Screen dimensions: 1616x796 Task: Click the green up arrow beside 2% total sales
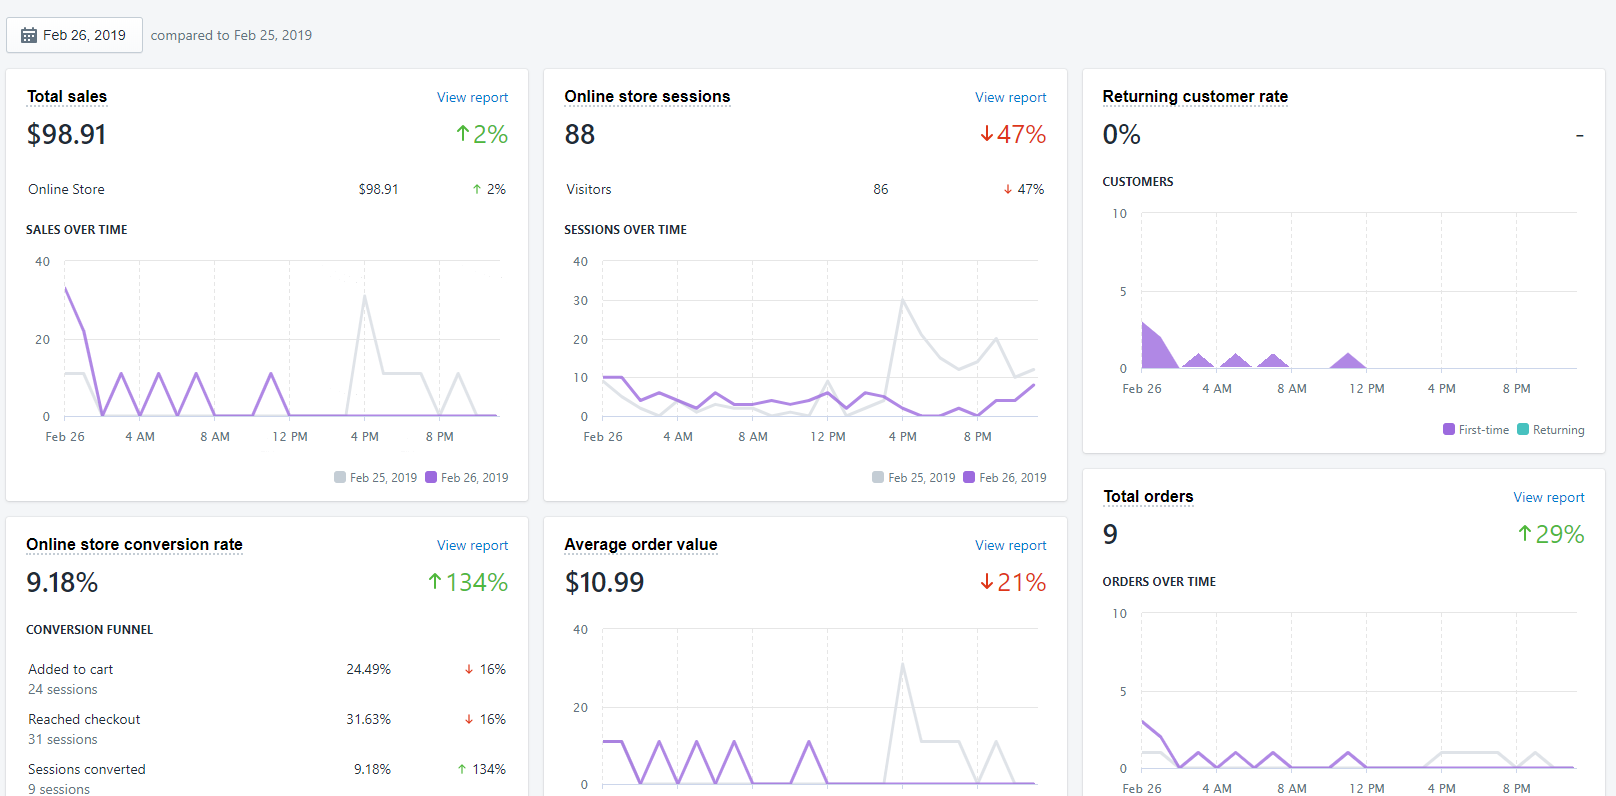[463, 134]
